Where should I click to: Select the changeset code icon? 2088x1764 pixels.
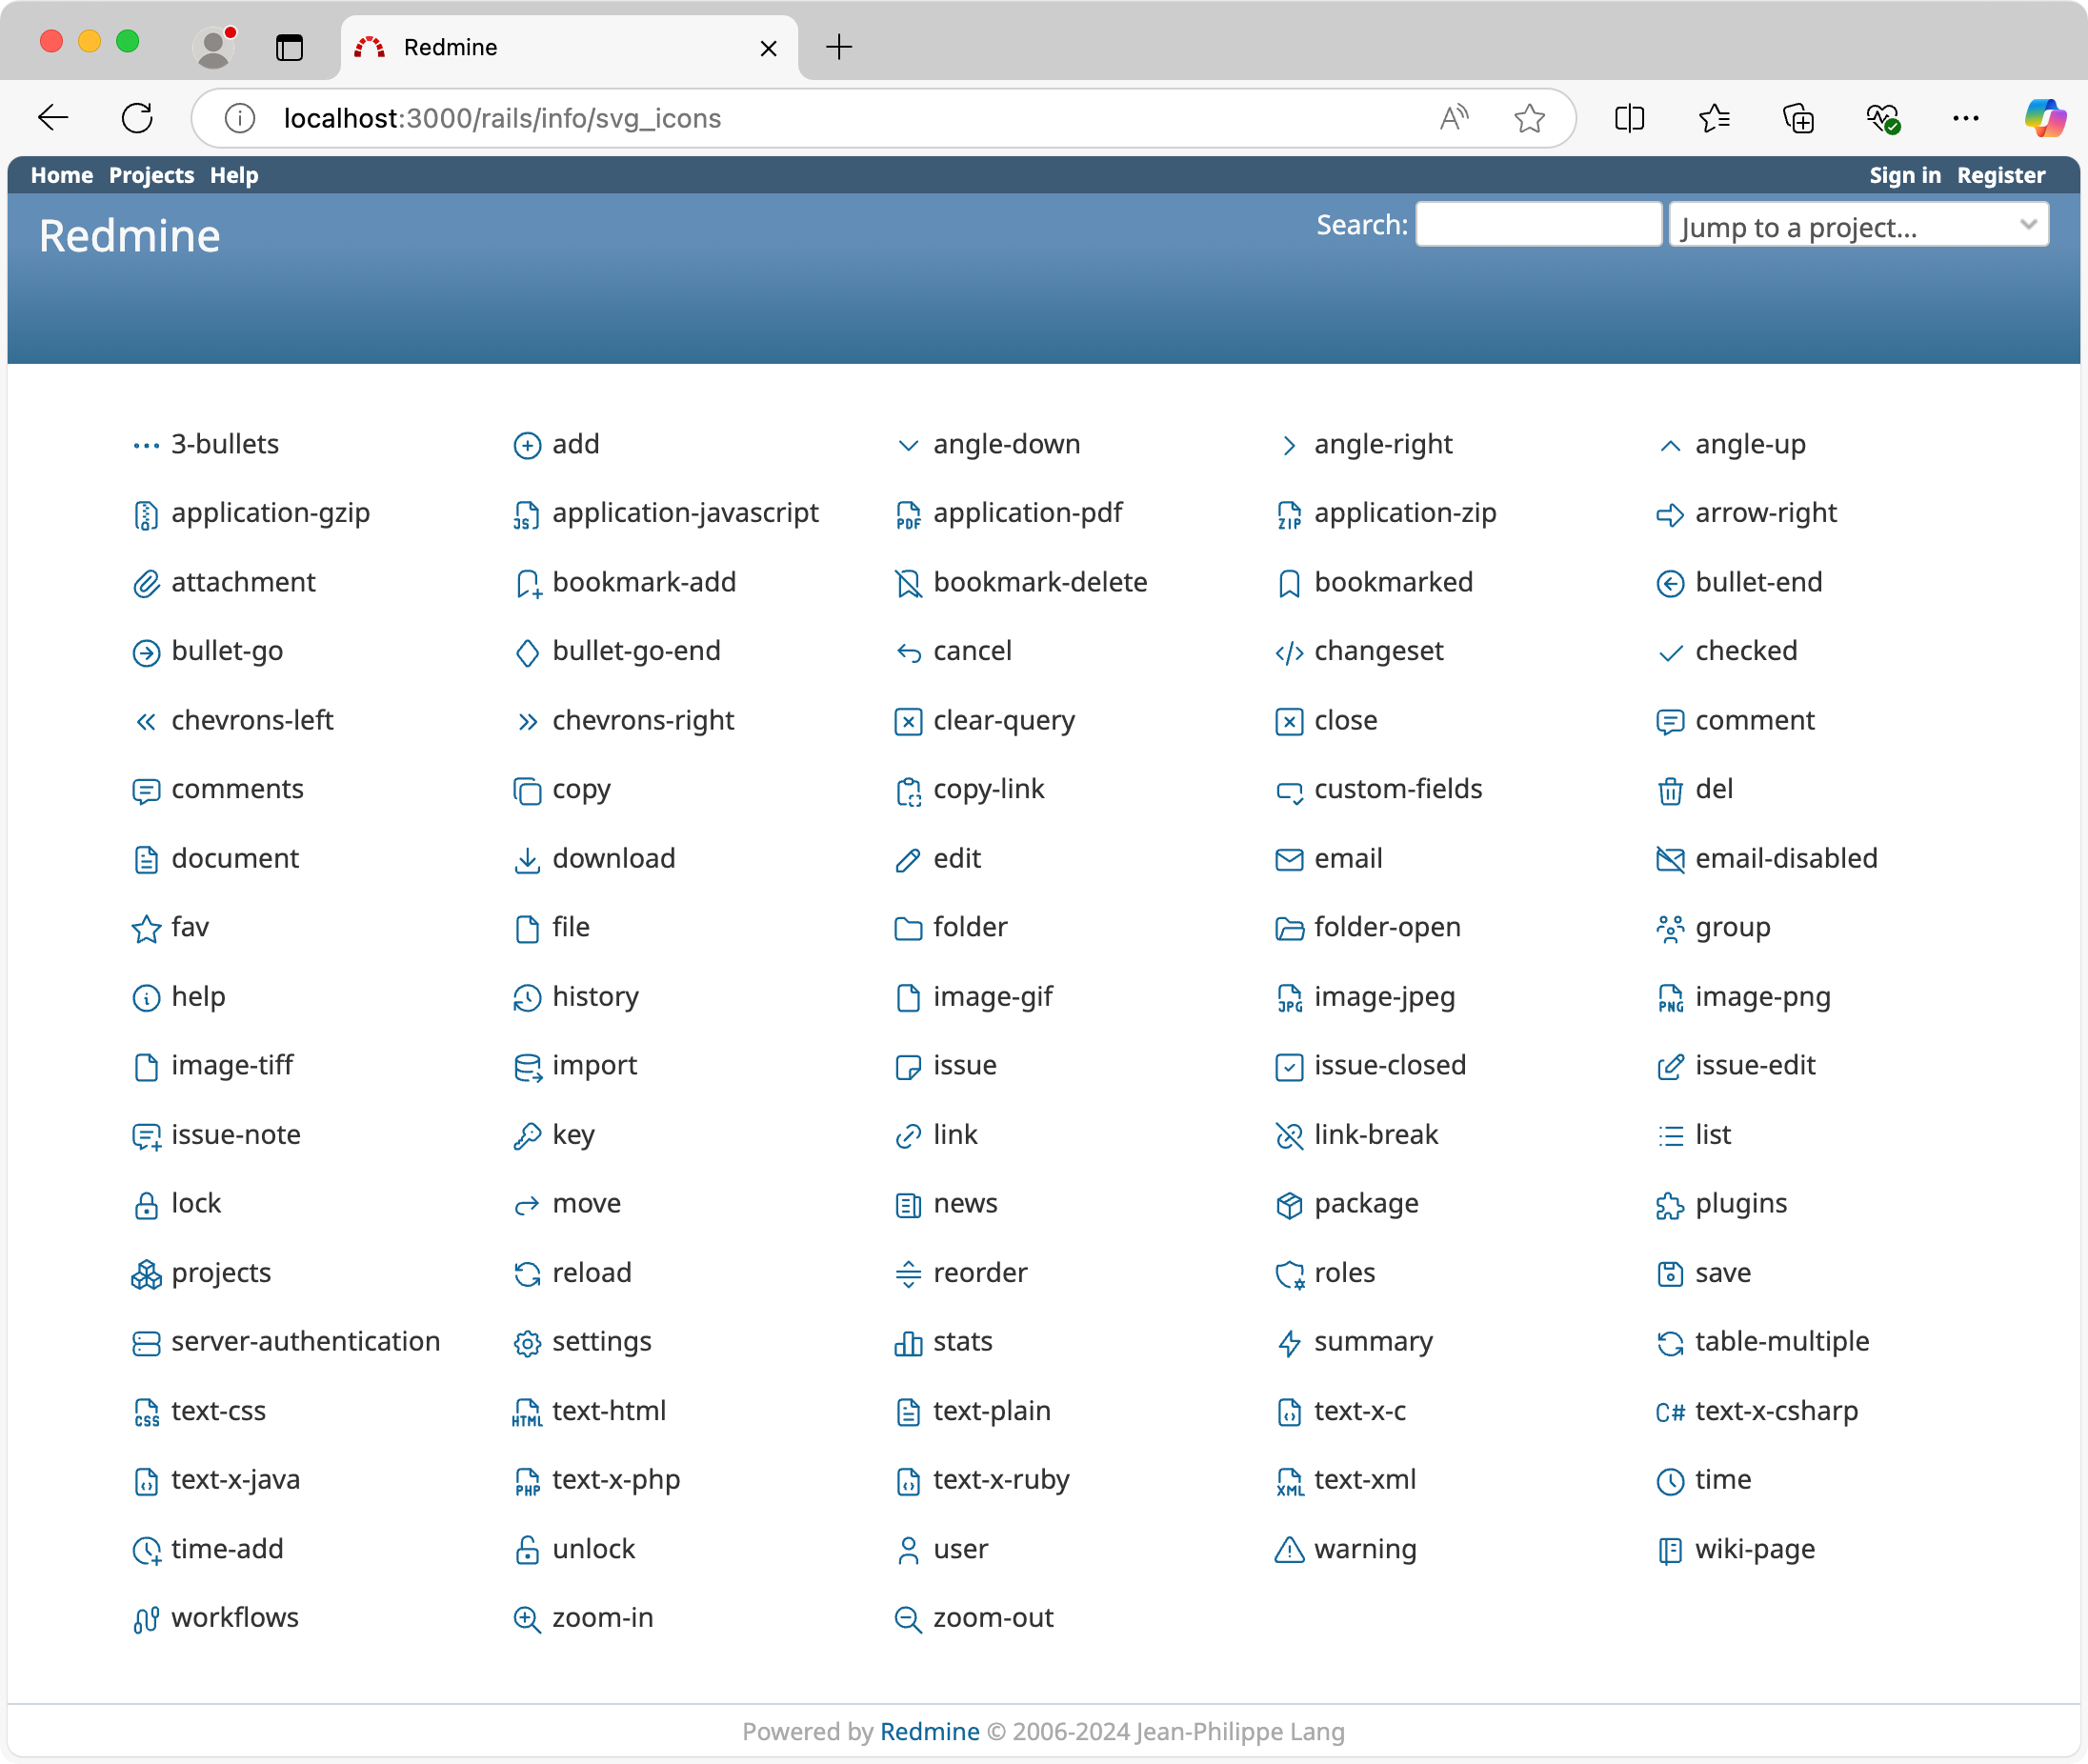click(1289, 653)
